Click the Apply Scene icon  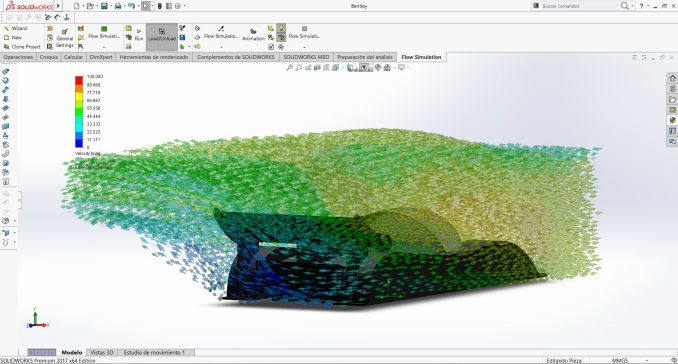pos(387,67)
